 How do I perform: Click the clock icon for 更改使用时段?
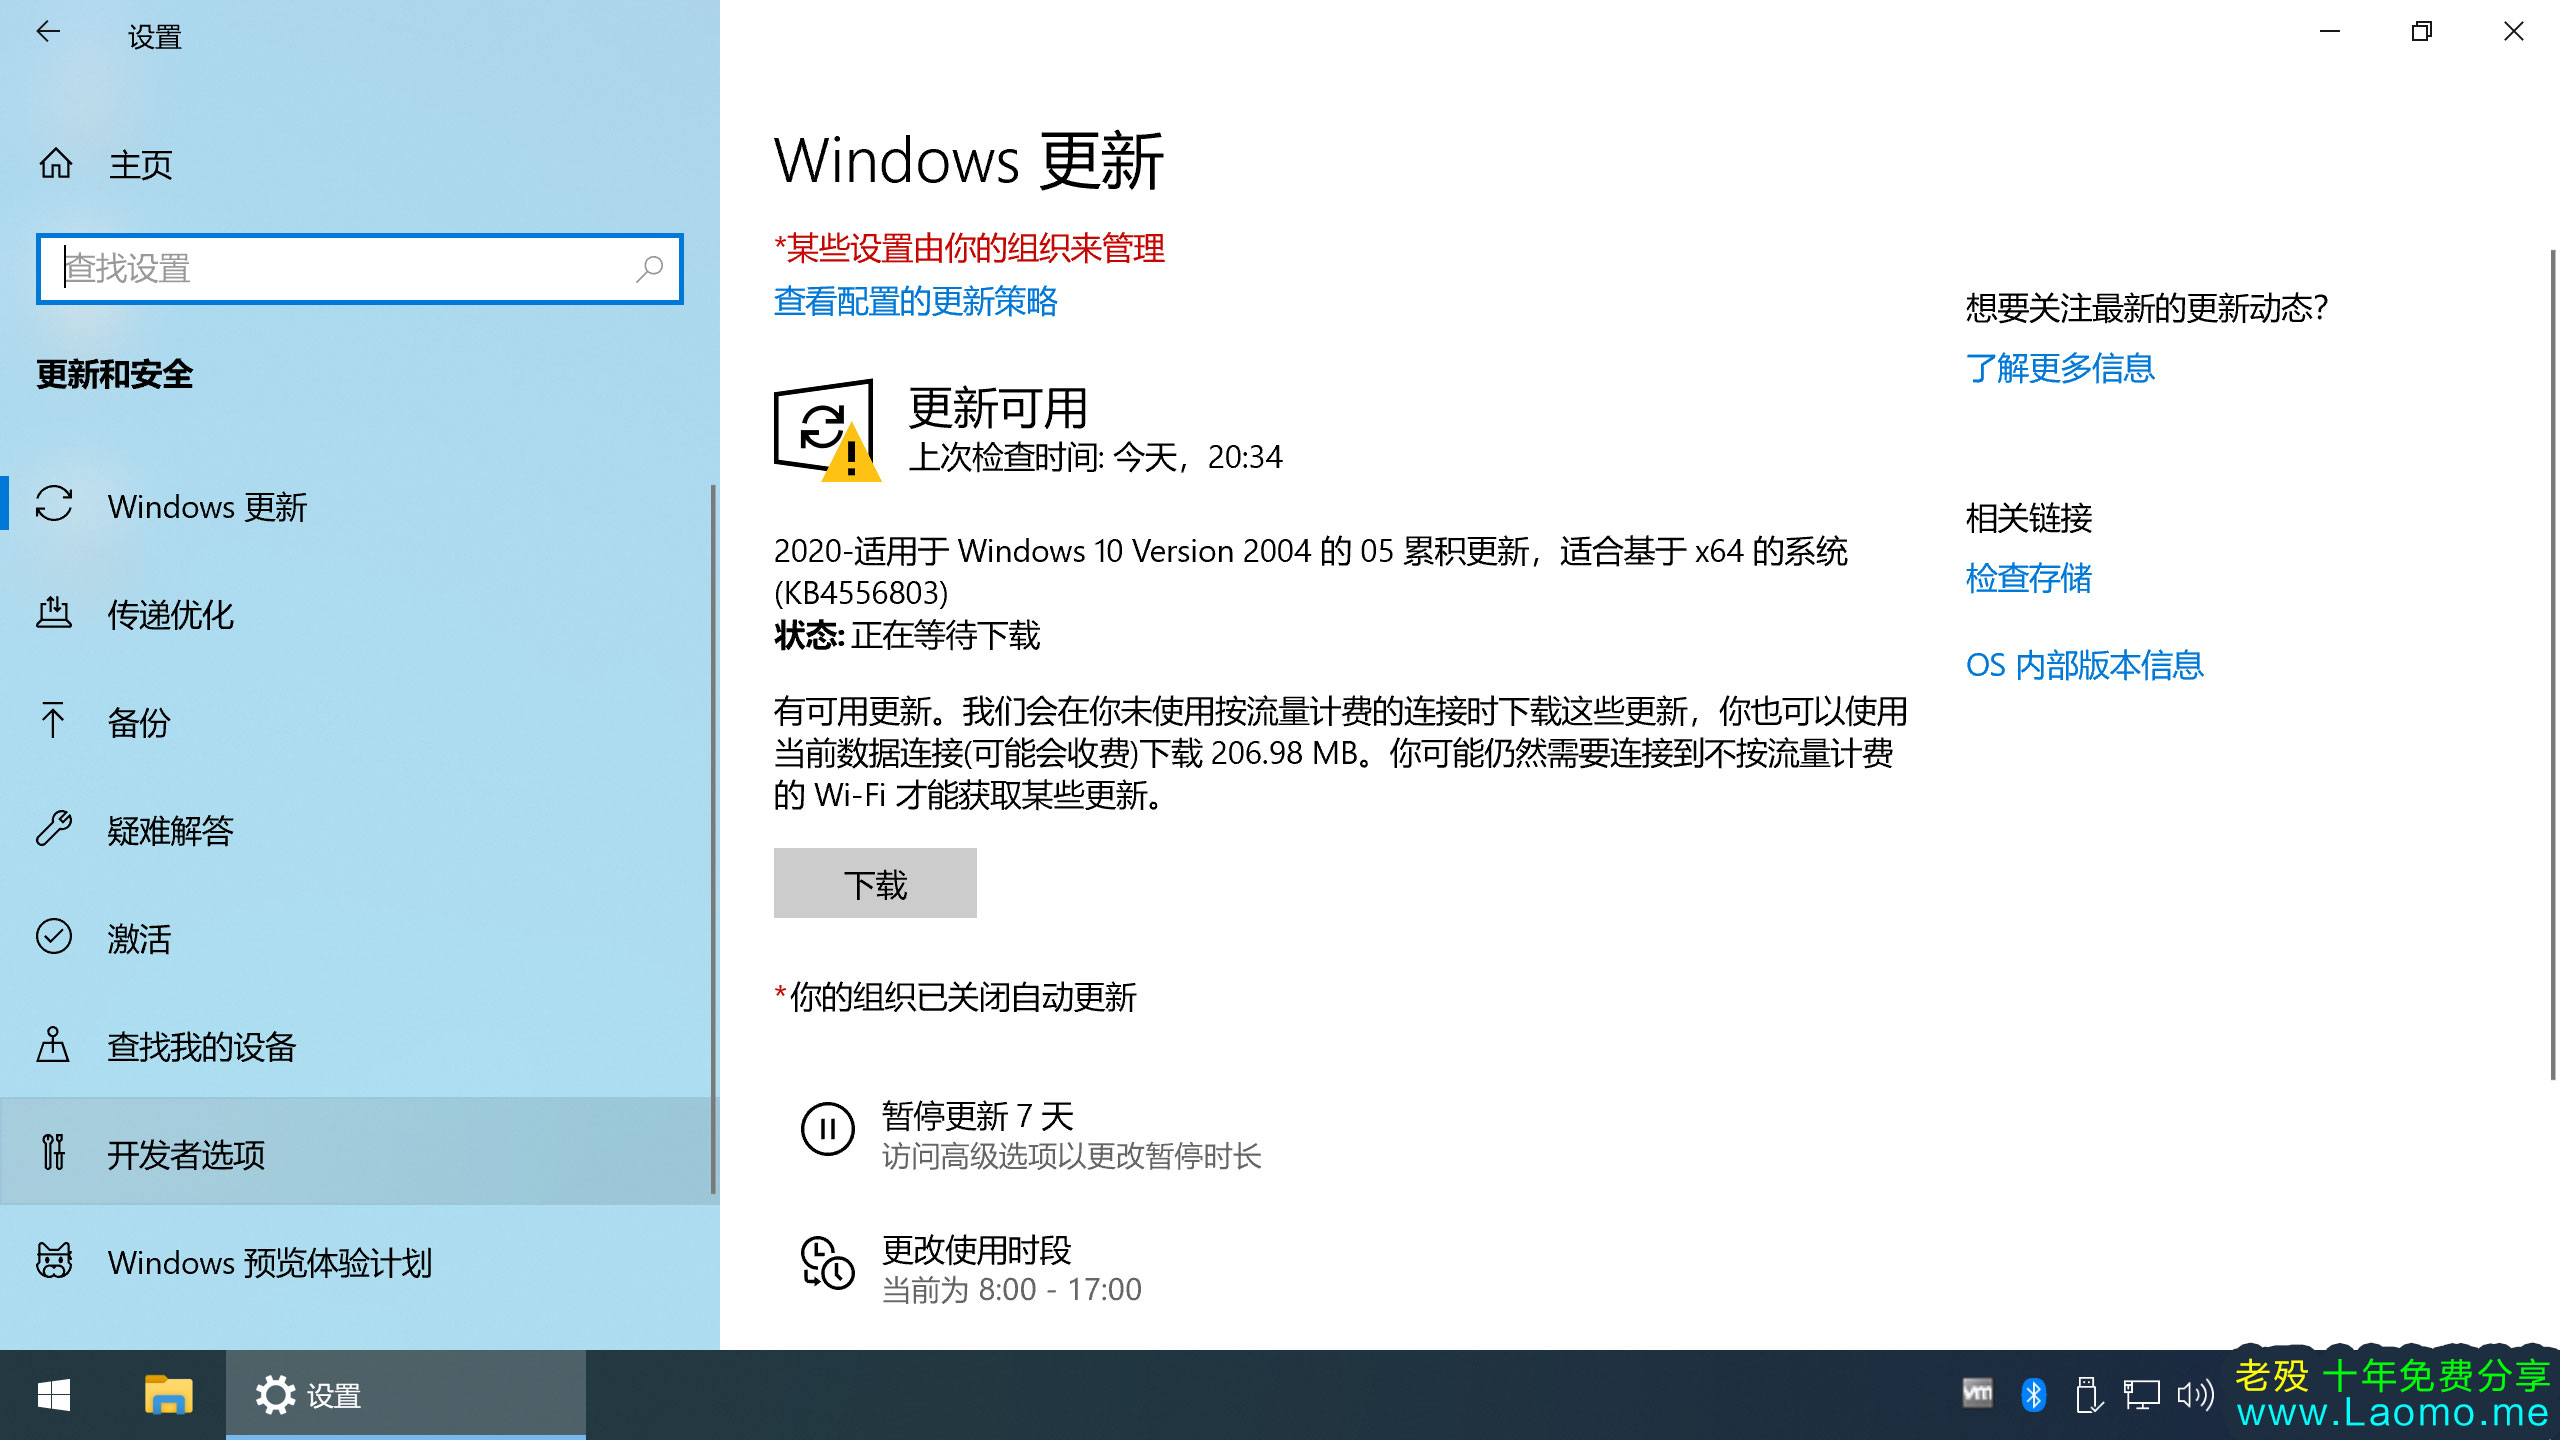point(828,1263)
